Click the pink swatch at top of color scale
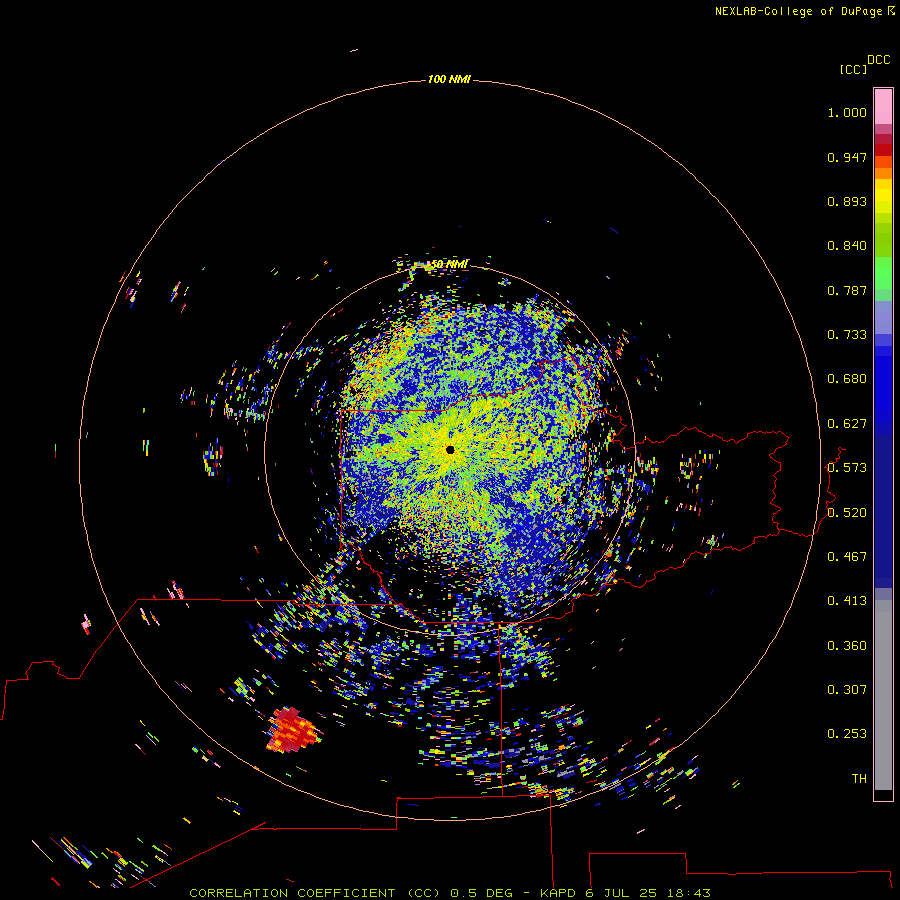 click(x=883, y=107)
